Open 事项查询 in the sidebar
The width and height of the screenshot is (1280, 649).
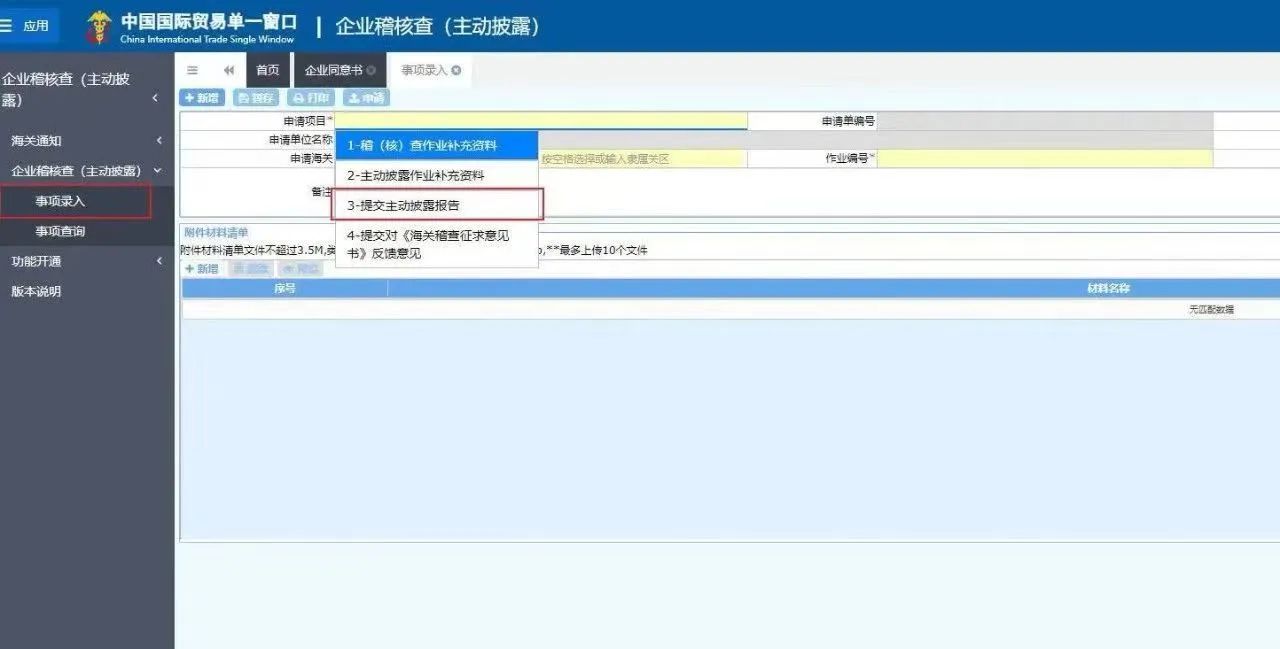60,231
